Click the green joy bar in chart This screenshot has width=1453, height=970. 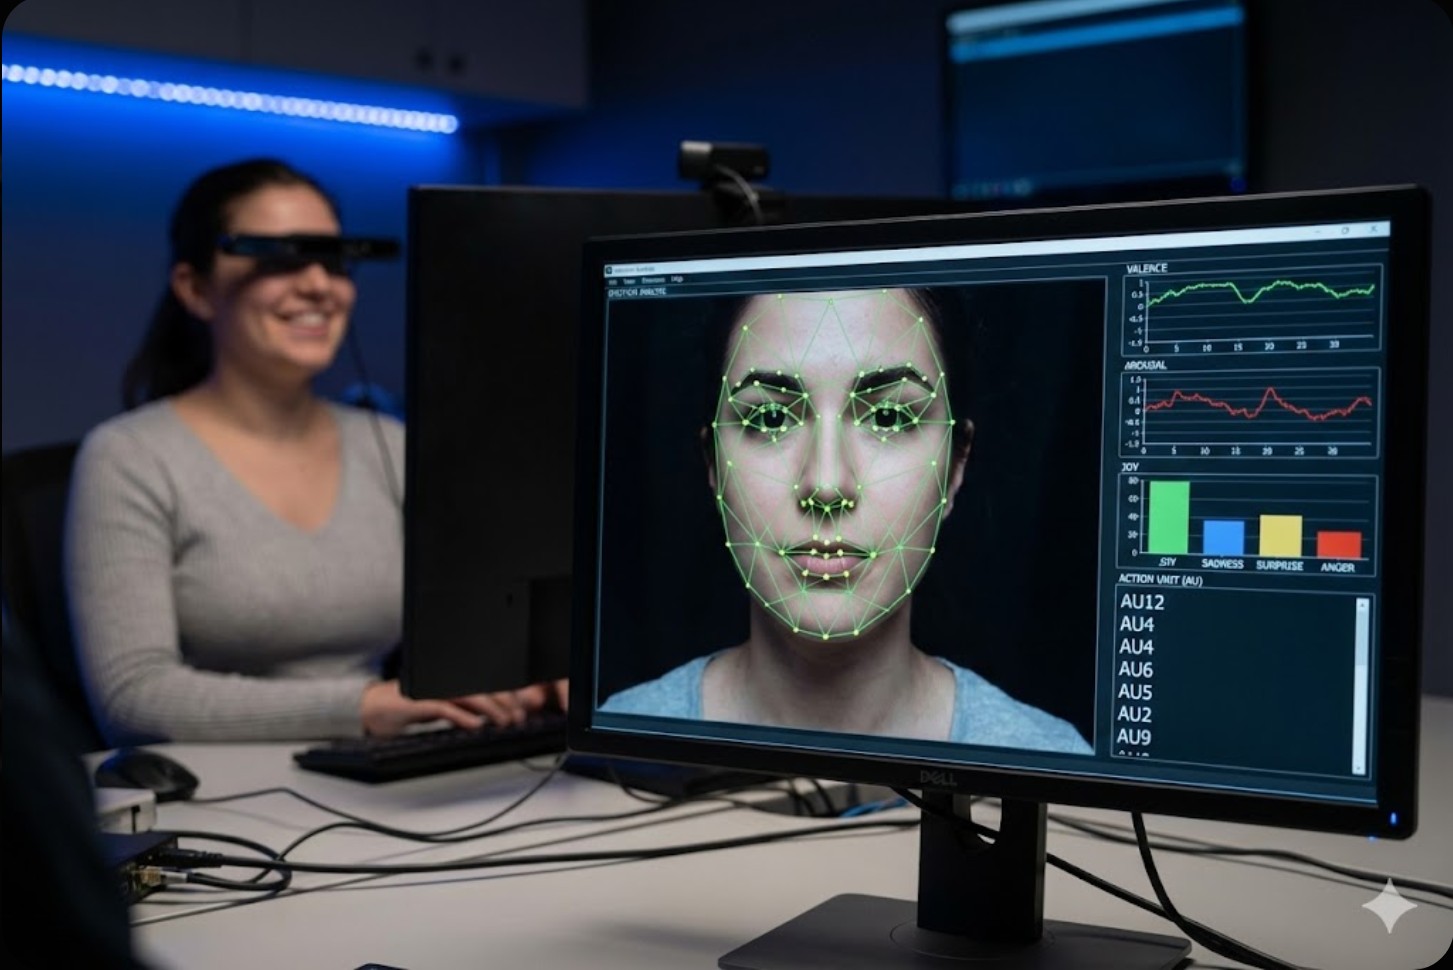click(x=1168, y=518)
